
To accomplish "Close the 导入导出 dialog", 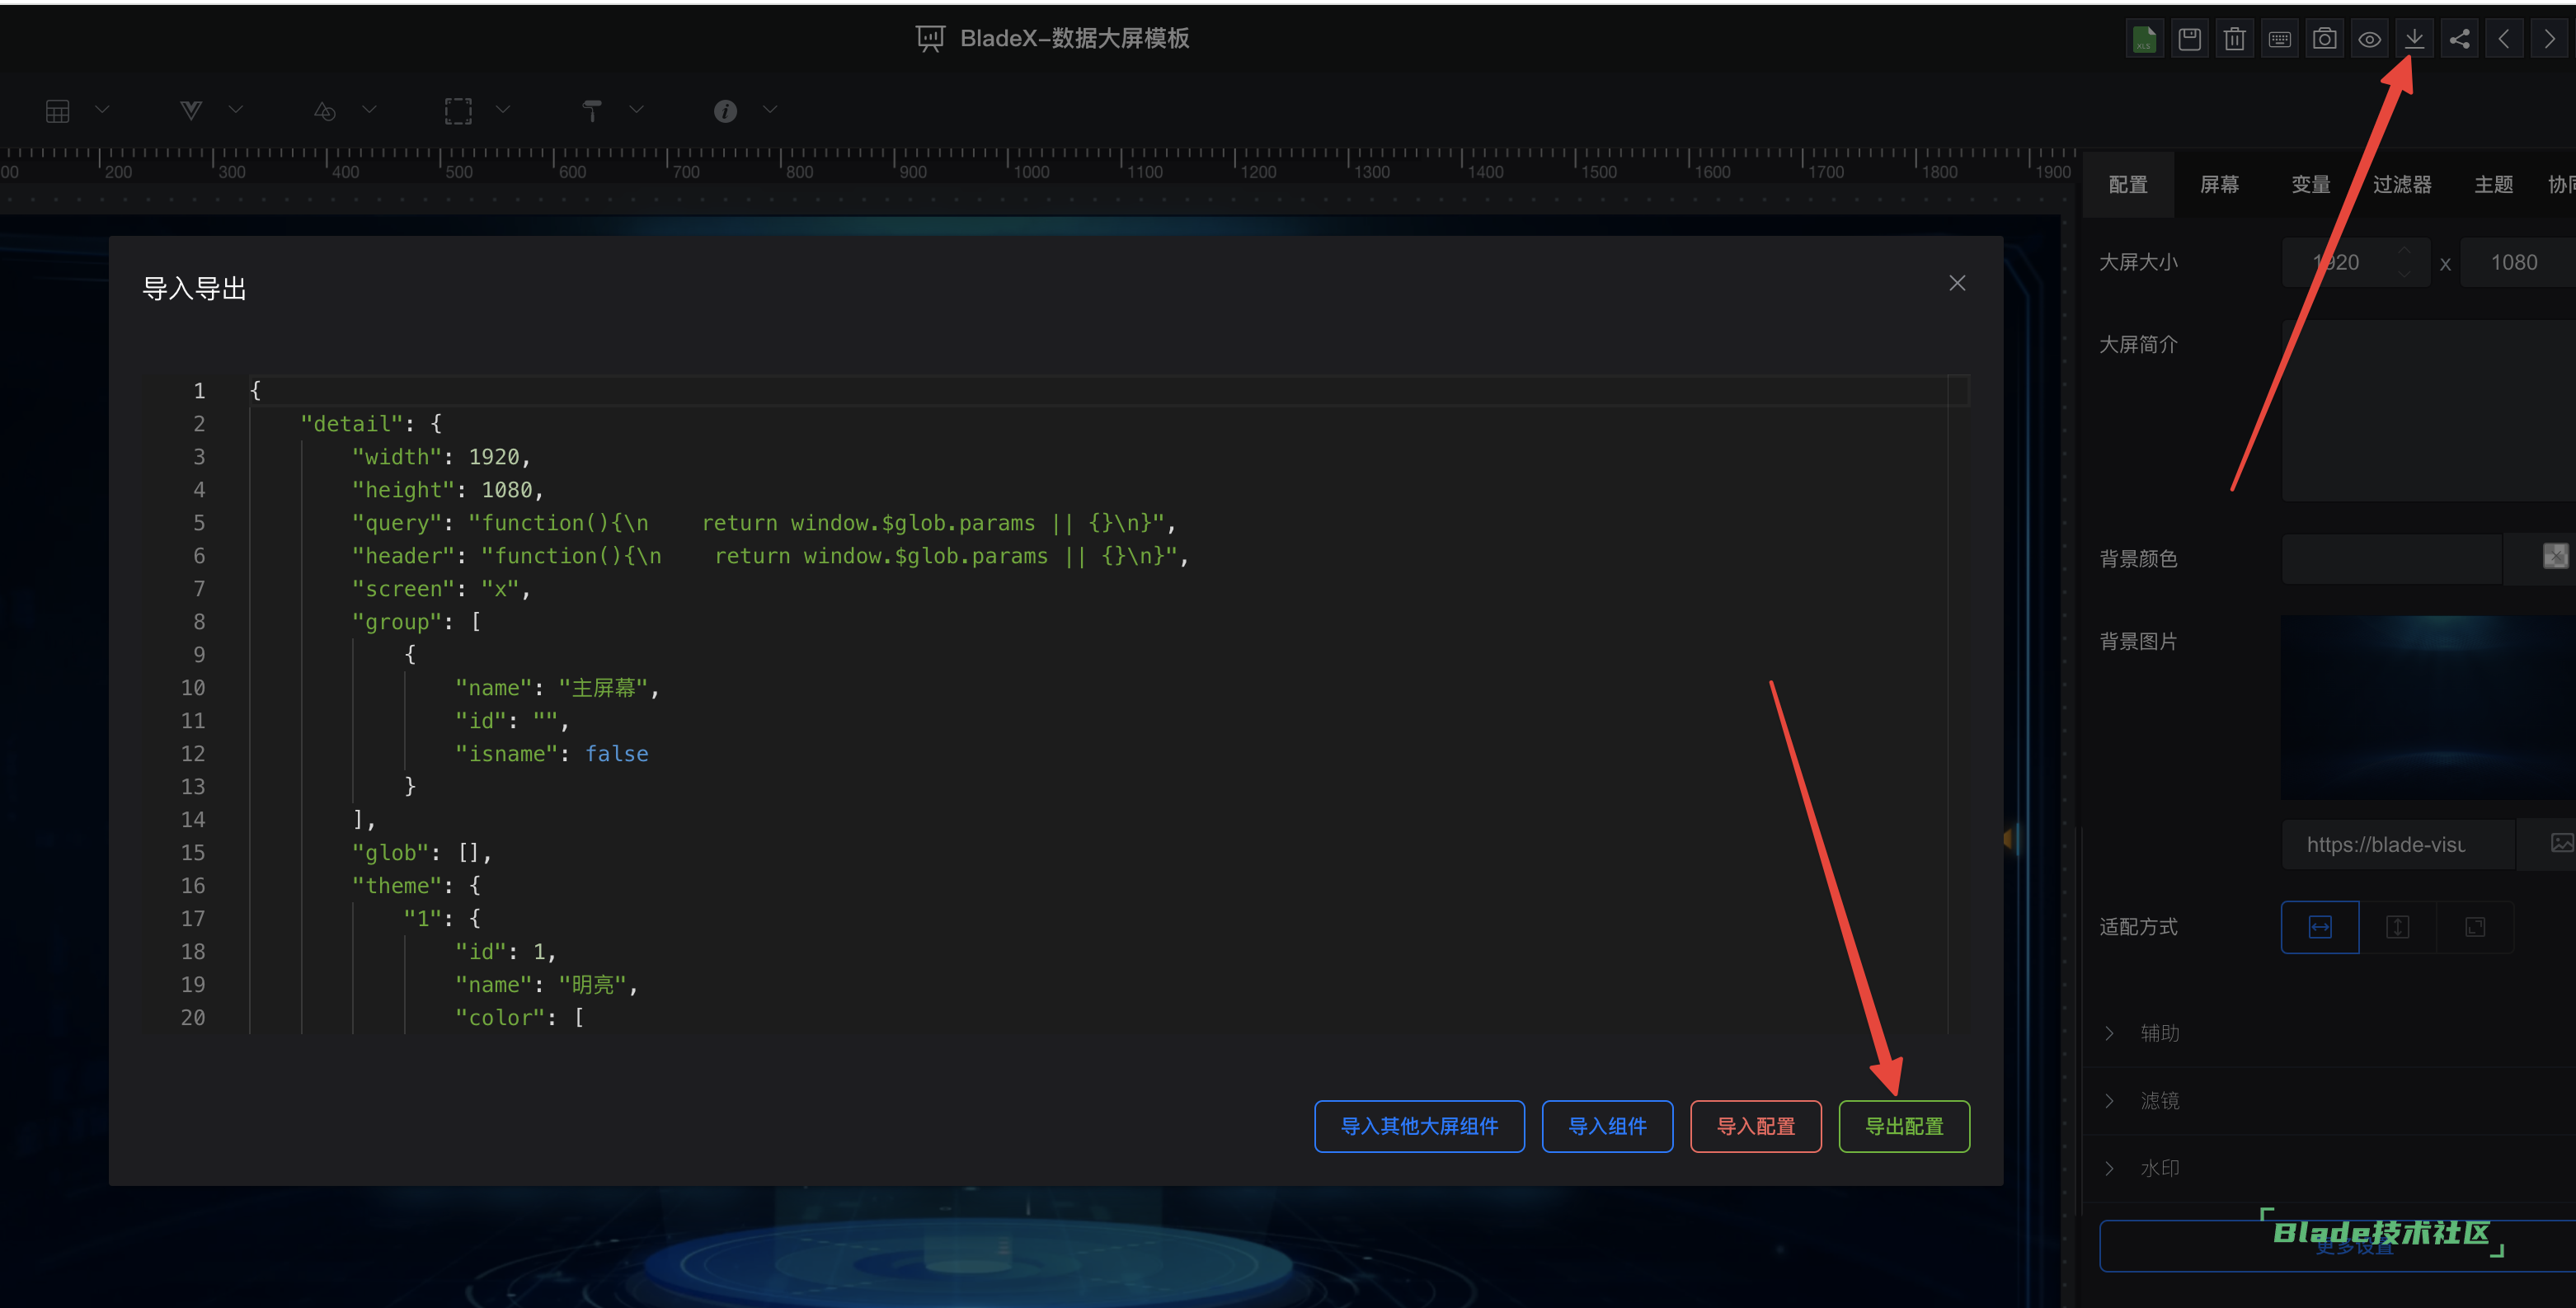I will 1957,284.
